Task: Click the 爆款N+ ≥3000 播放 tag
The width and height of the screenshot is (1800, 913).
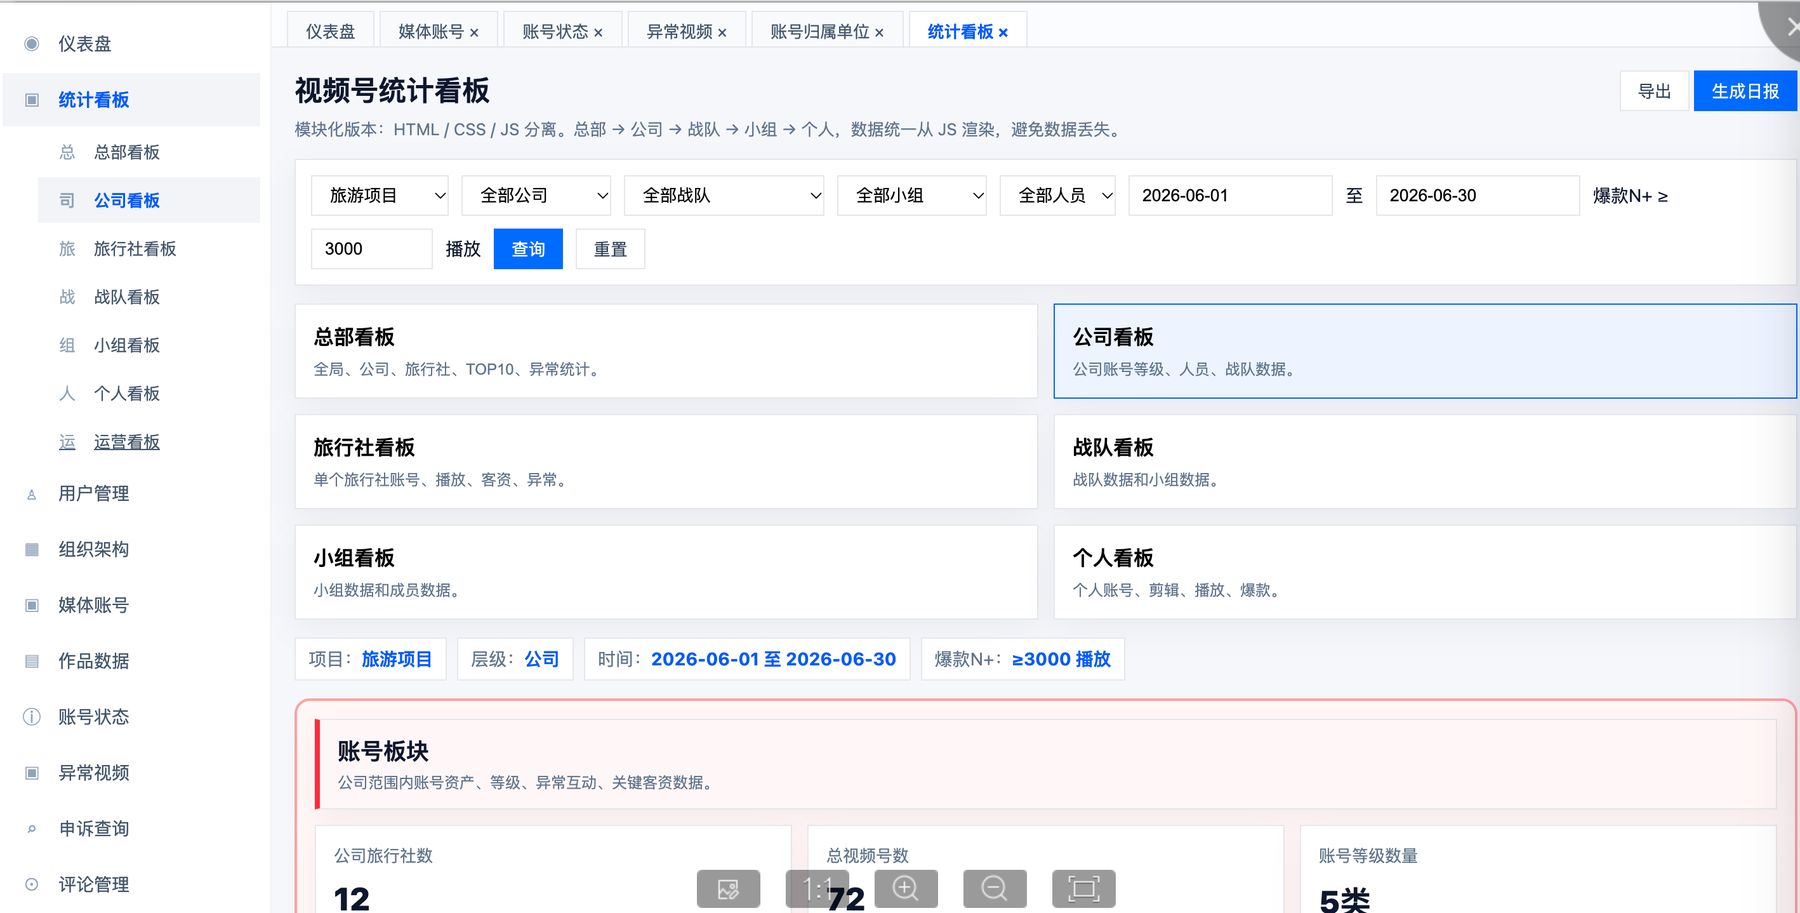Action: (x=1023, y=659)
